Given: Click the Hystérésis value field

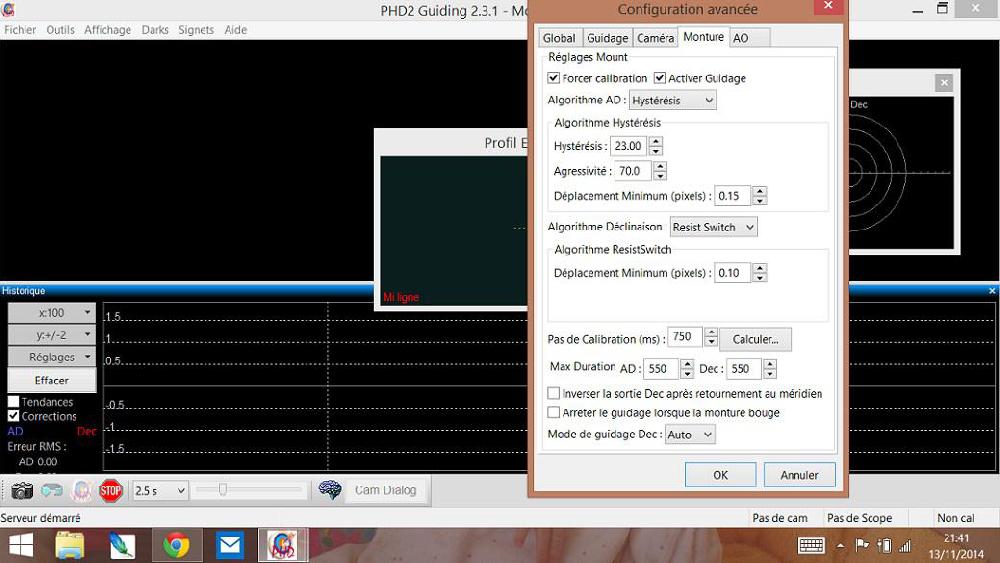Looking at the screenshot, I should [629, 146].
